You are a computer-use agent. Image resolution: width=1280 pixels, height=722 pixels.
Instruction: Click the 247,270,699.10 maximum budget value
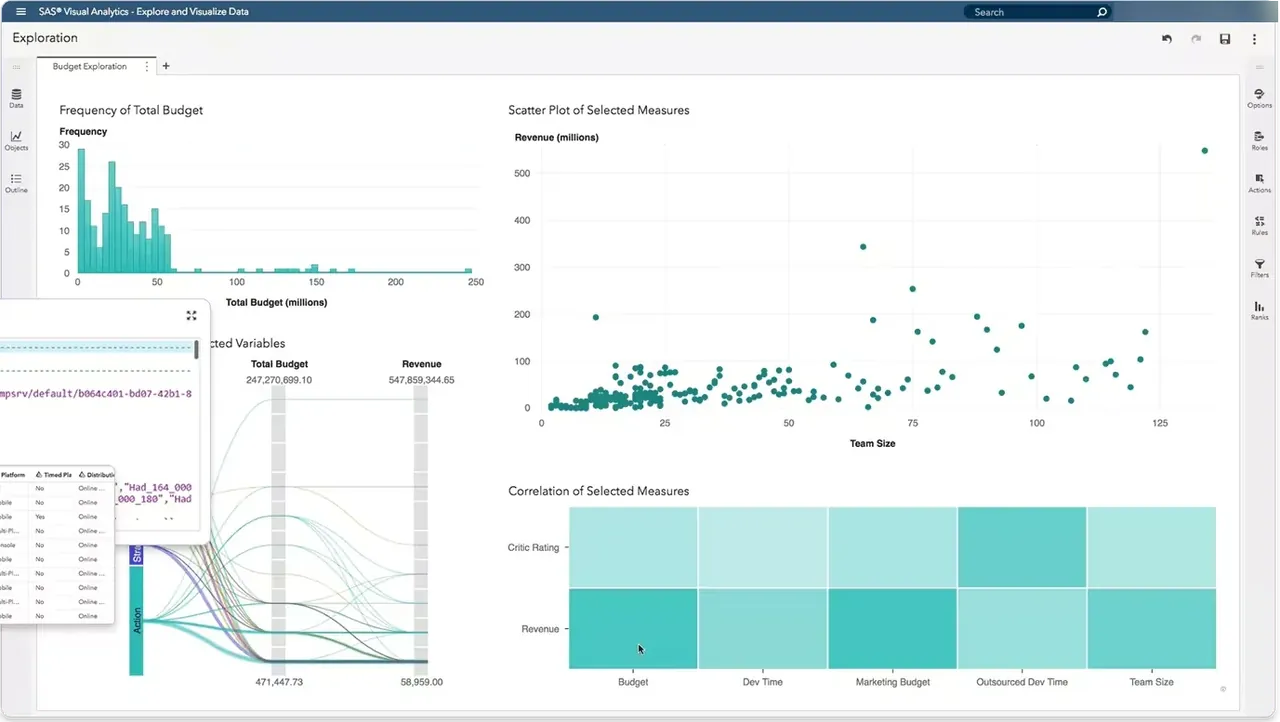[279, 380]
